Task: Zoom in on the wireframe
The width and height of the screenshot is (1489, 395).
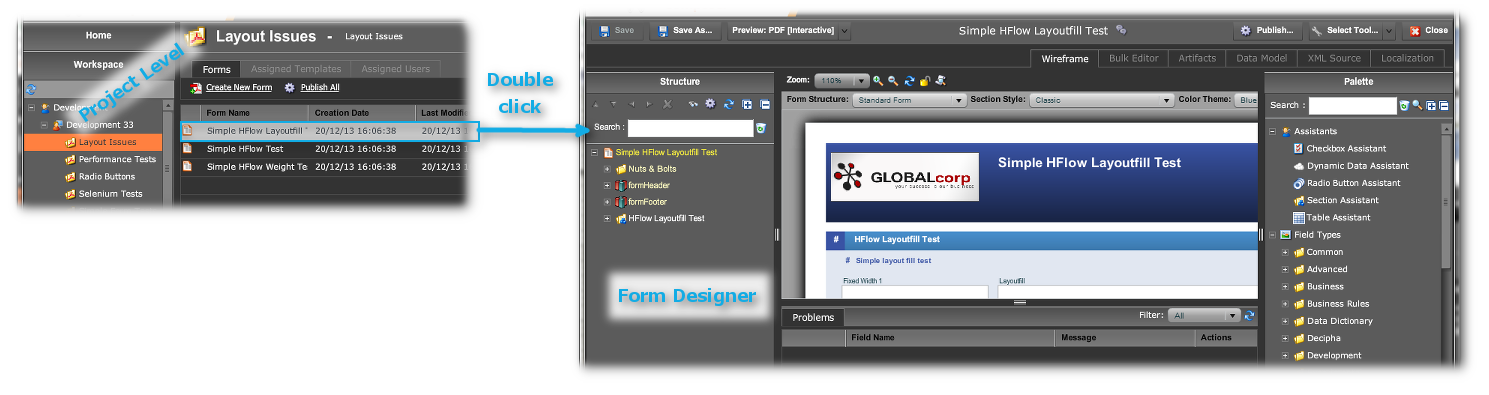Action: click(x=878, y=81)
